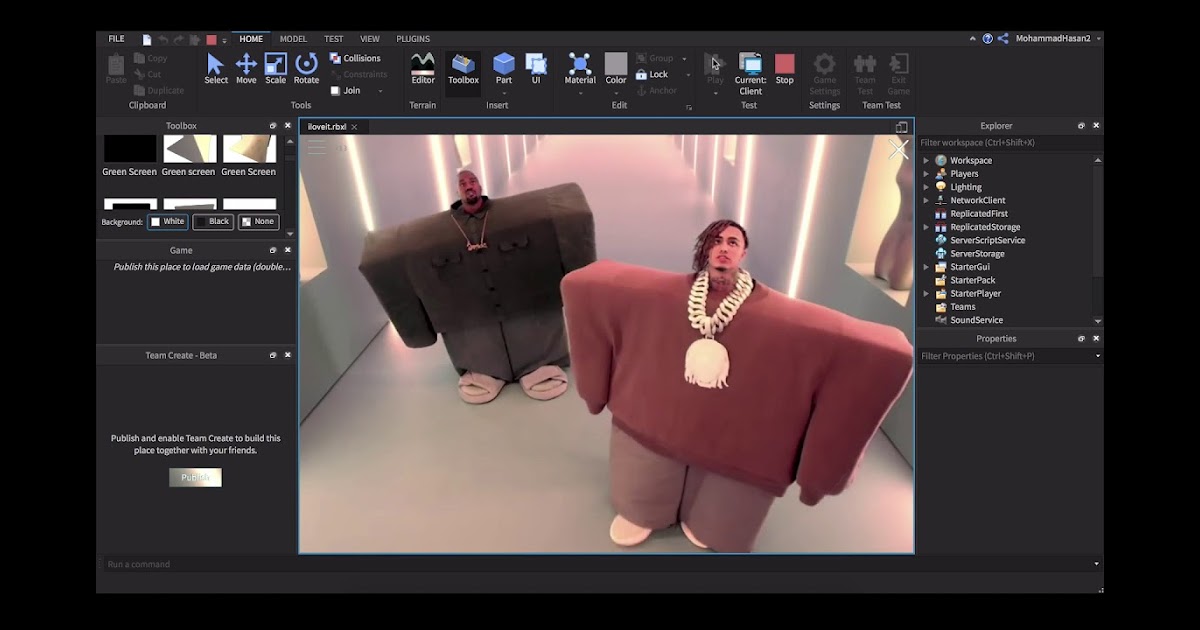Screen dimensions: 1200x630
Task: Click the Play test button
Action: pyautogui.click(x=715, y=69)
